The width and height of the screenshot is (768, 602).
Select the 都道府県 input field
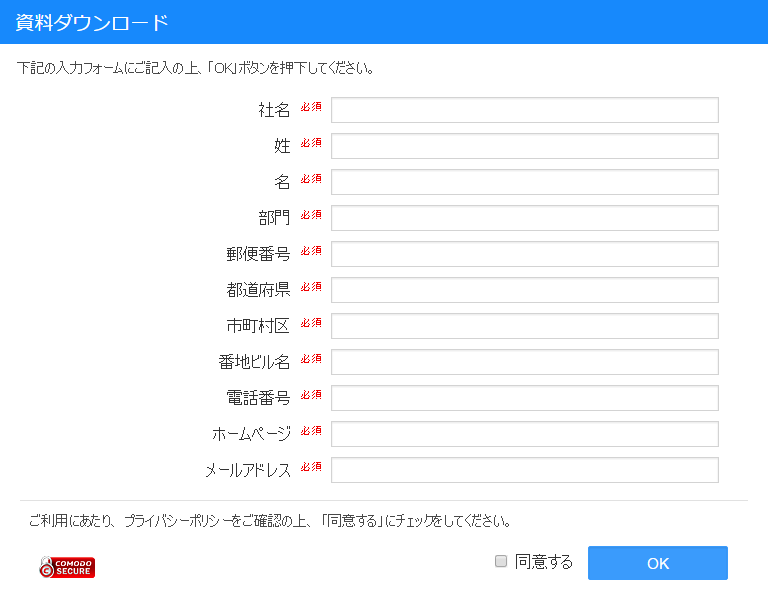(525, 290)
